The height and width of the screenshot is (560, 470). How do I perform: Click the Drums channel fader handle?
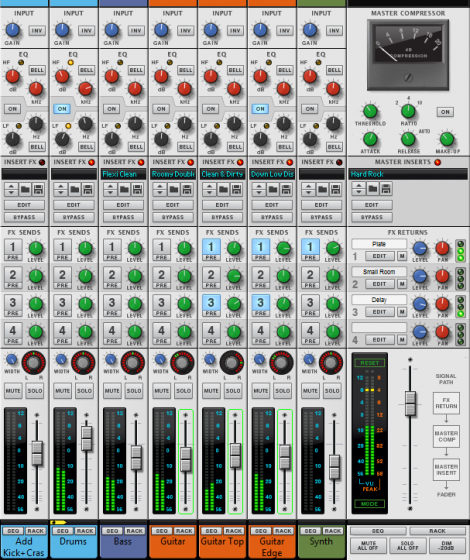(x=86, y=439)
